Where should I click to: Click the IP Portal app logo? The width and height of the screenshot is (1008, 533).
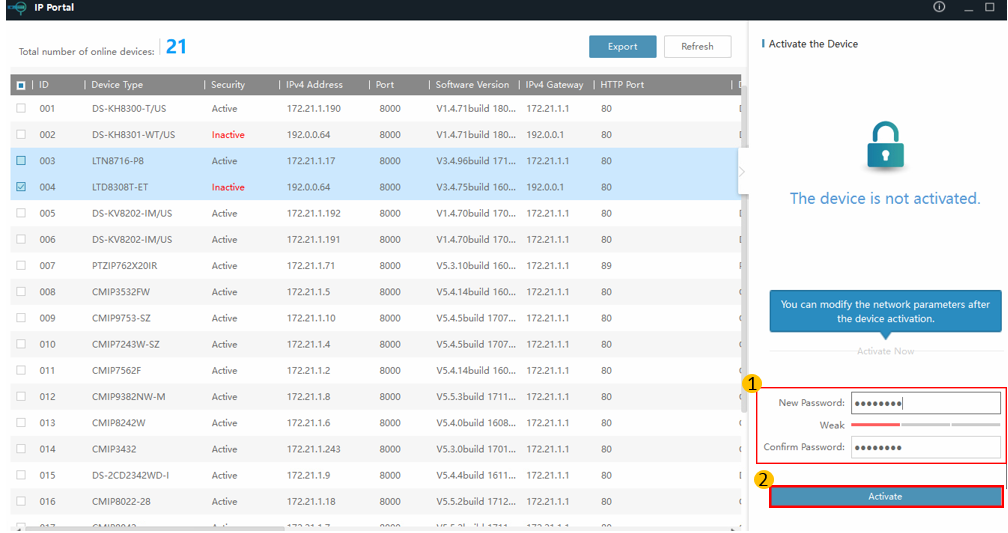[17, 8]
